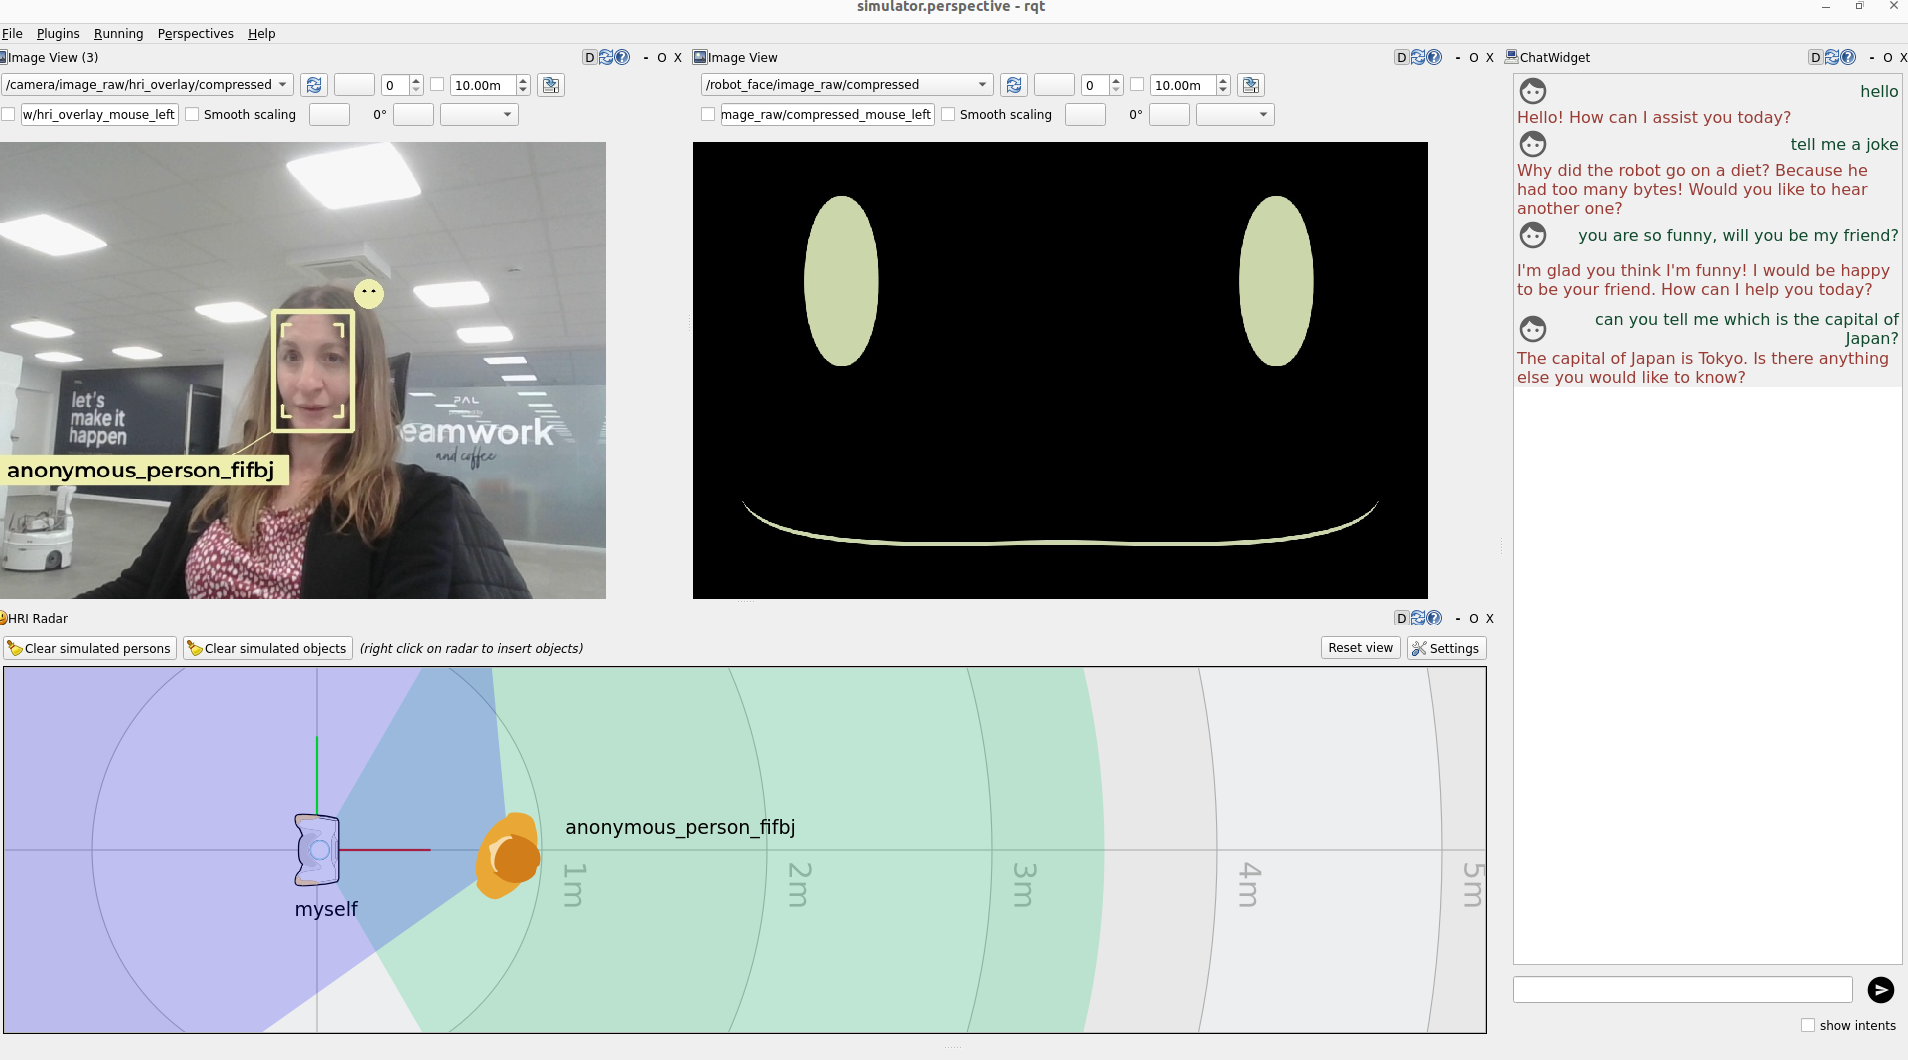Clear simulated persons from radar
1908x1060 pixels.
(89, 648)
